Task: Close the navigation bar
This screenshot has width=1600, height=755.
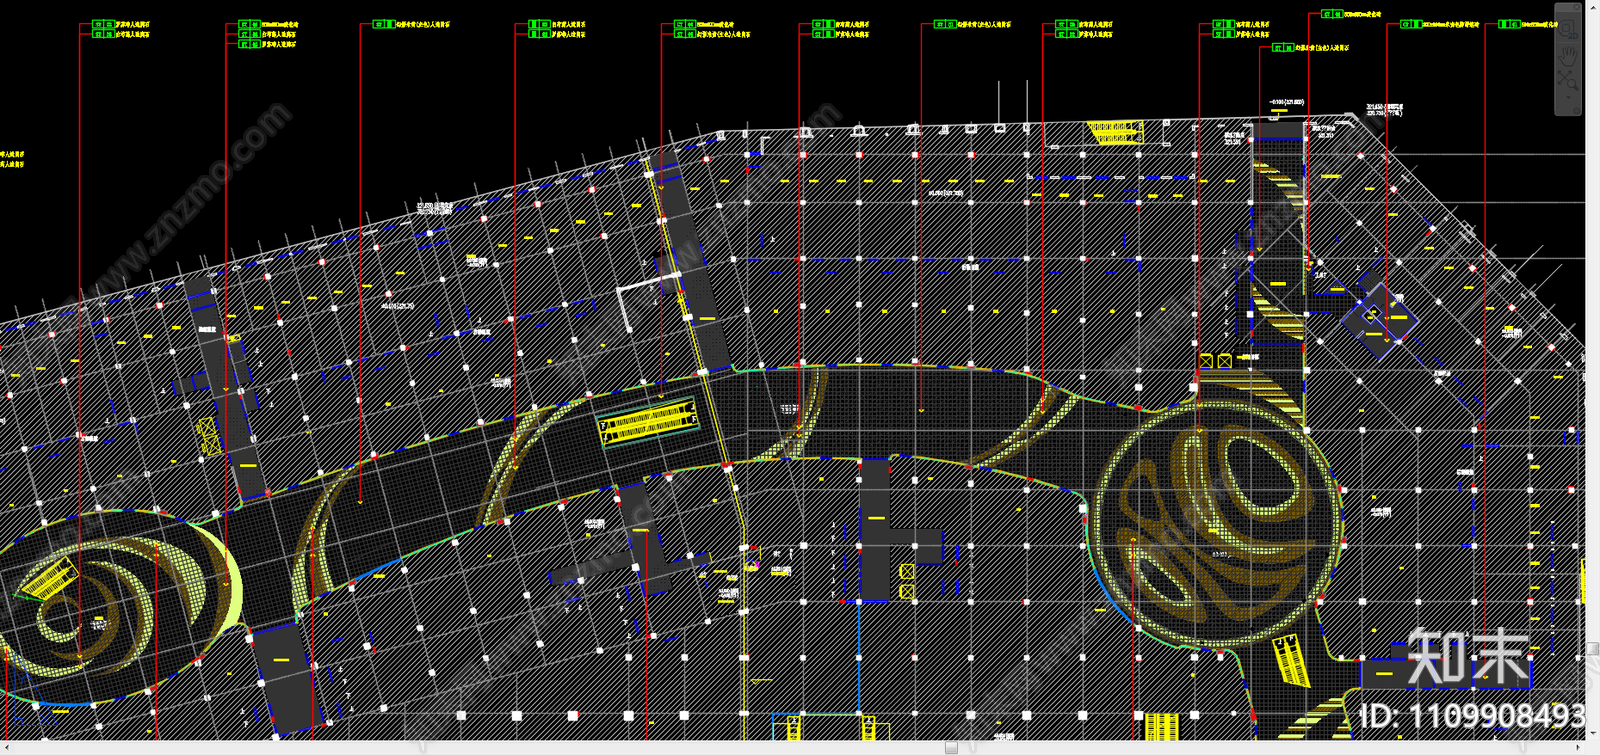Action: pos(1575,7)
